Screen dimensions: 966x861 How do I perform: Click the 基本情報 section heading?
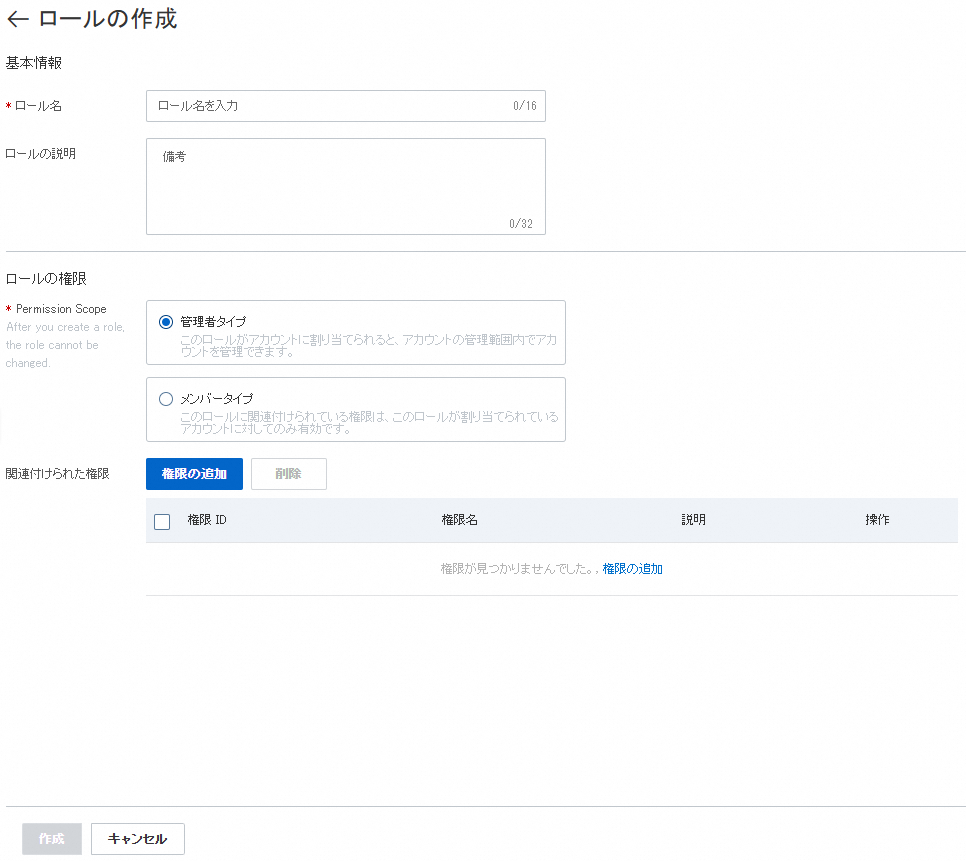34,63
